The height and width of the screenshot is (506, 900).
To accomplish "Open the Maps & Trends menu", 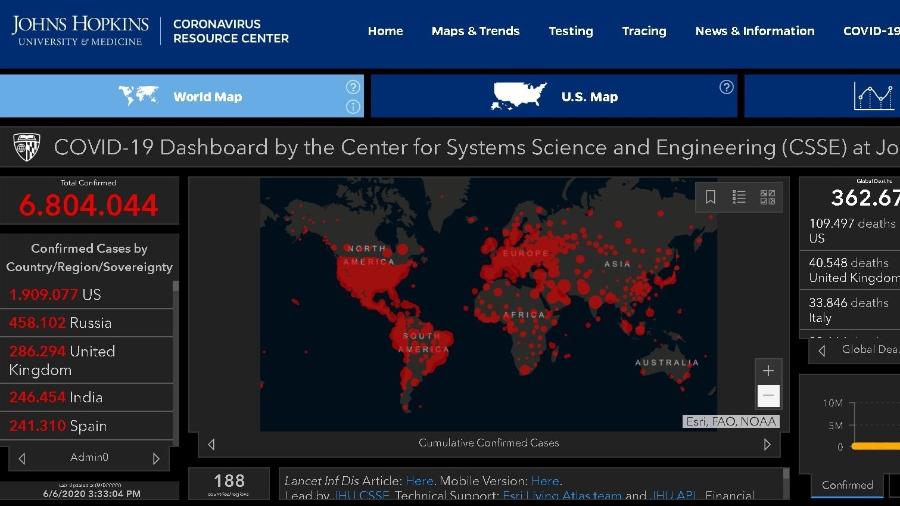I will pos(475,31).
